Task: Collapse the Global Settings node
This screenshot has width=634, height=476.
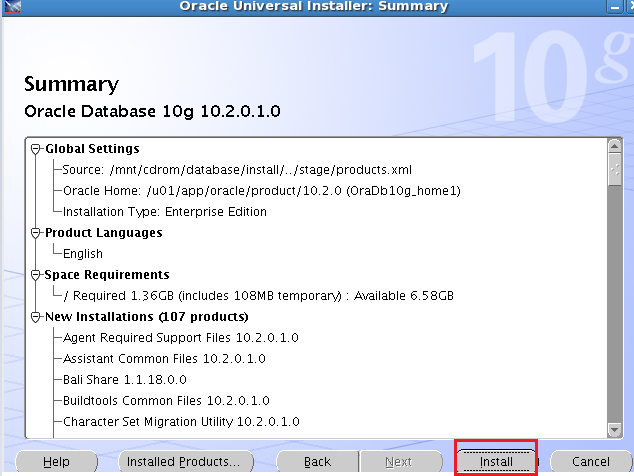Action: [x=36, y=149]
